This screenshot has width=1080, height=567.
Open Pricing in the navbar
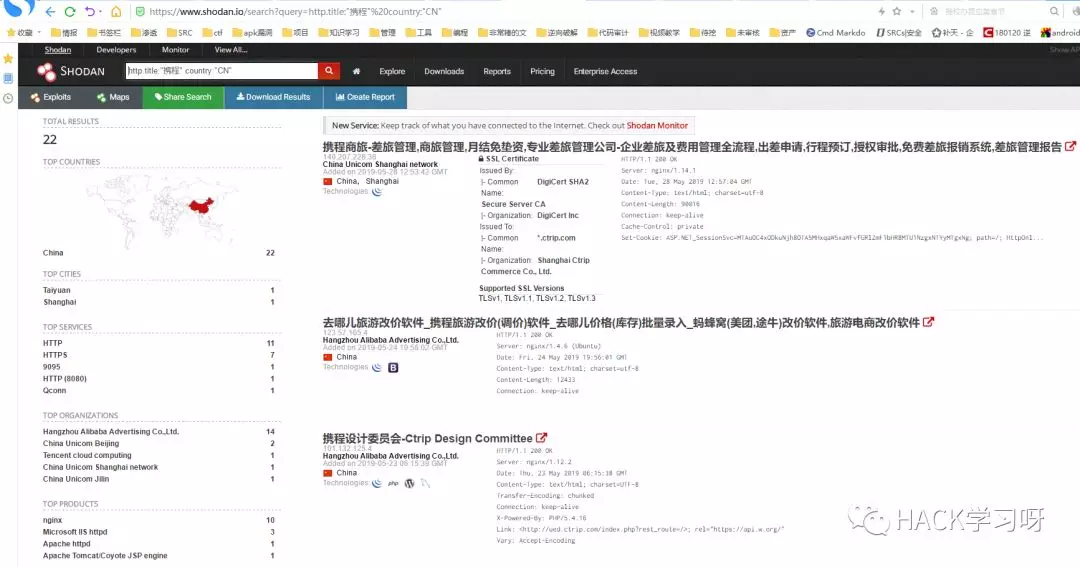pyautogui.click(x=542, y=71)
